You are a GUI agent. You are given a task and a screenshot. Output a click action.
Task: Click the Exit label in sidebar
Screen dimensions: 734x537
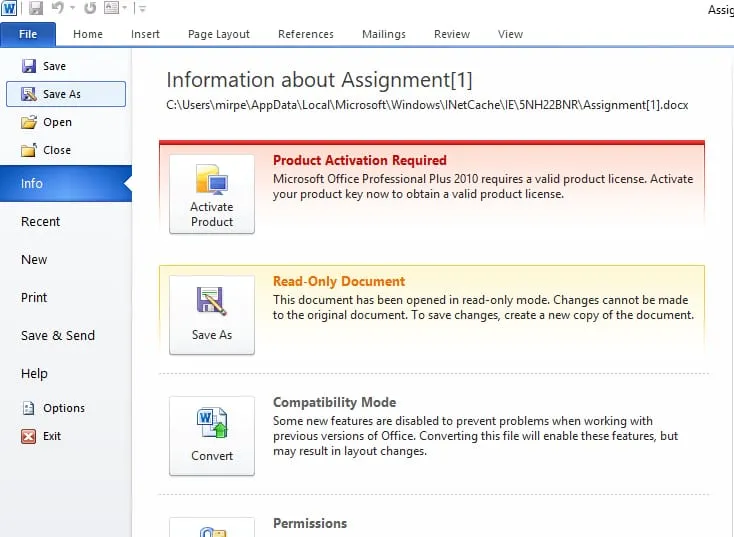click(52, 436)
